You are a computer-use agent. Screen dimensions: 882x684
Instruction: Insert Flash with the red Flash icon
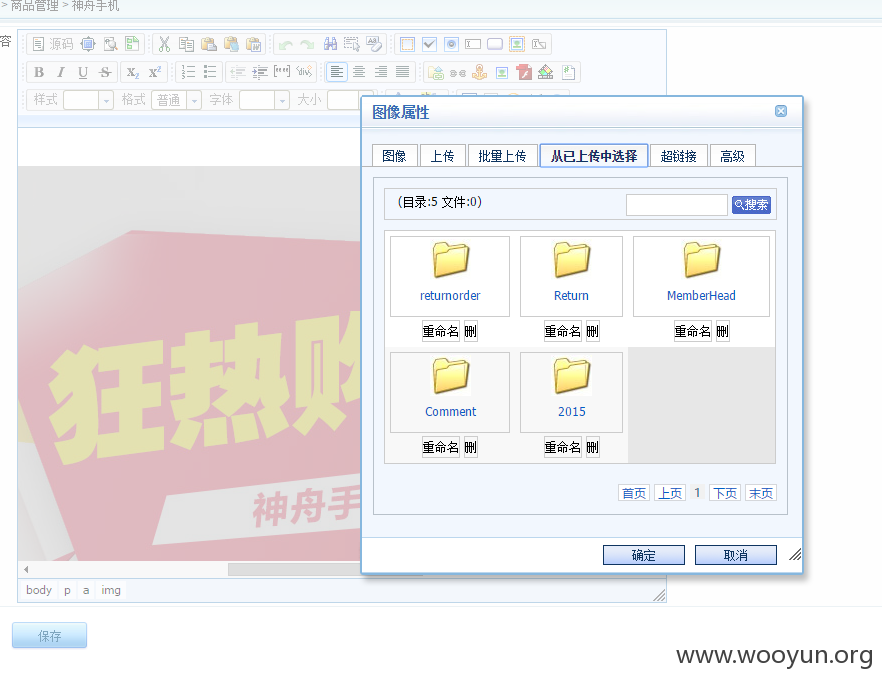point(524,73)
